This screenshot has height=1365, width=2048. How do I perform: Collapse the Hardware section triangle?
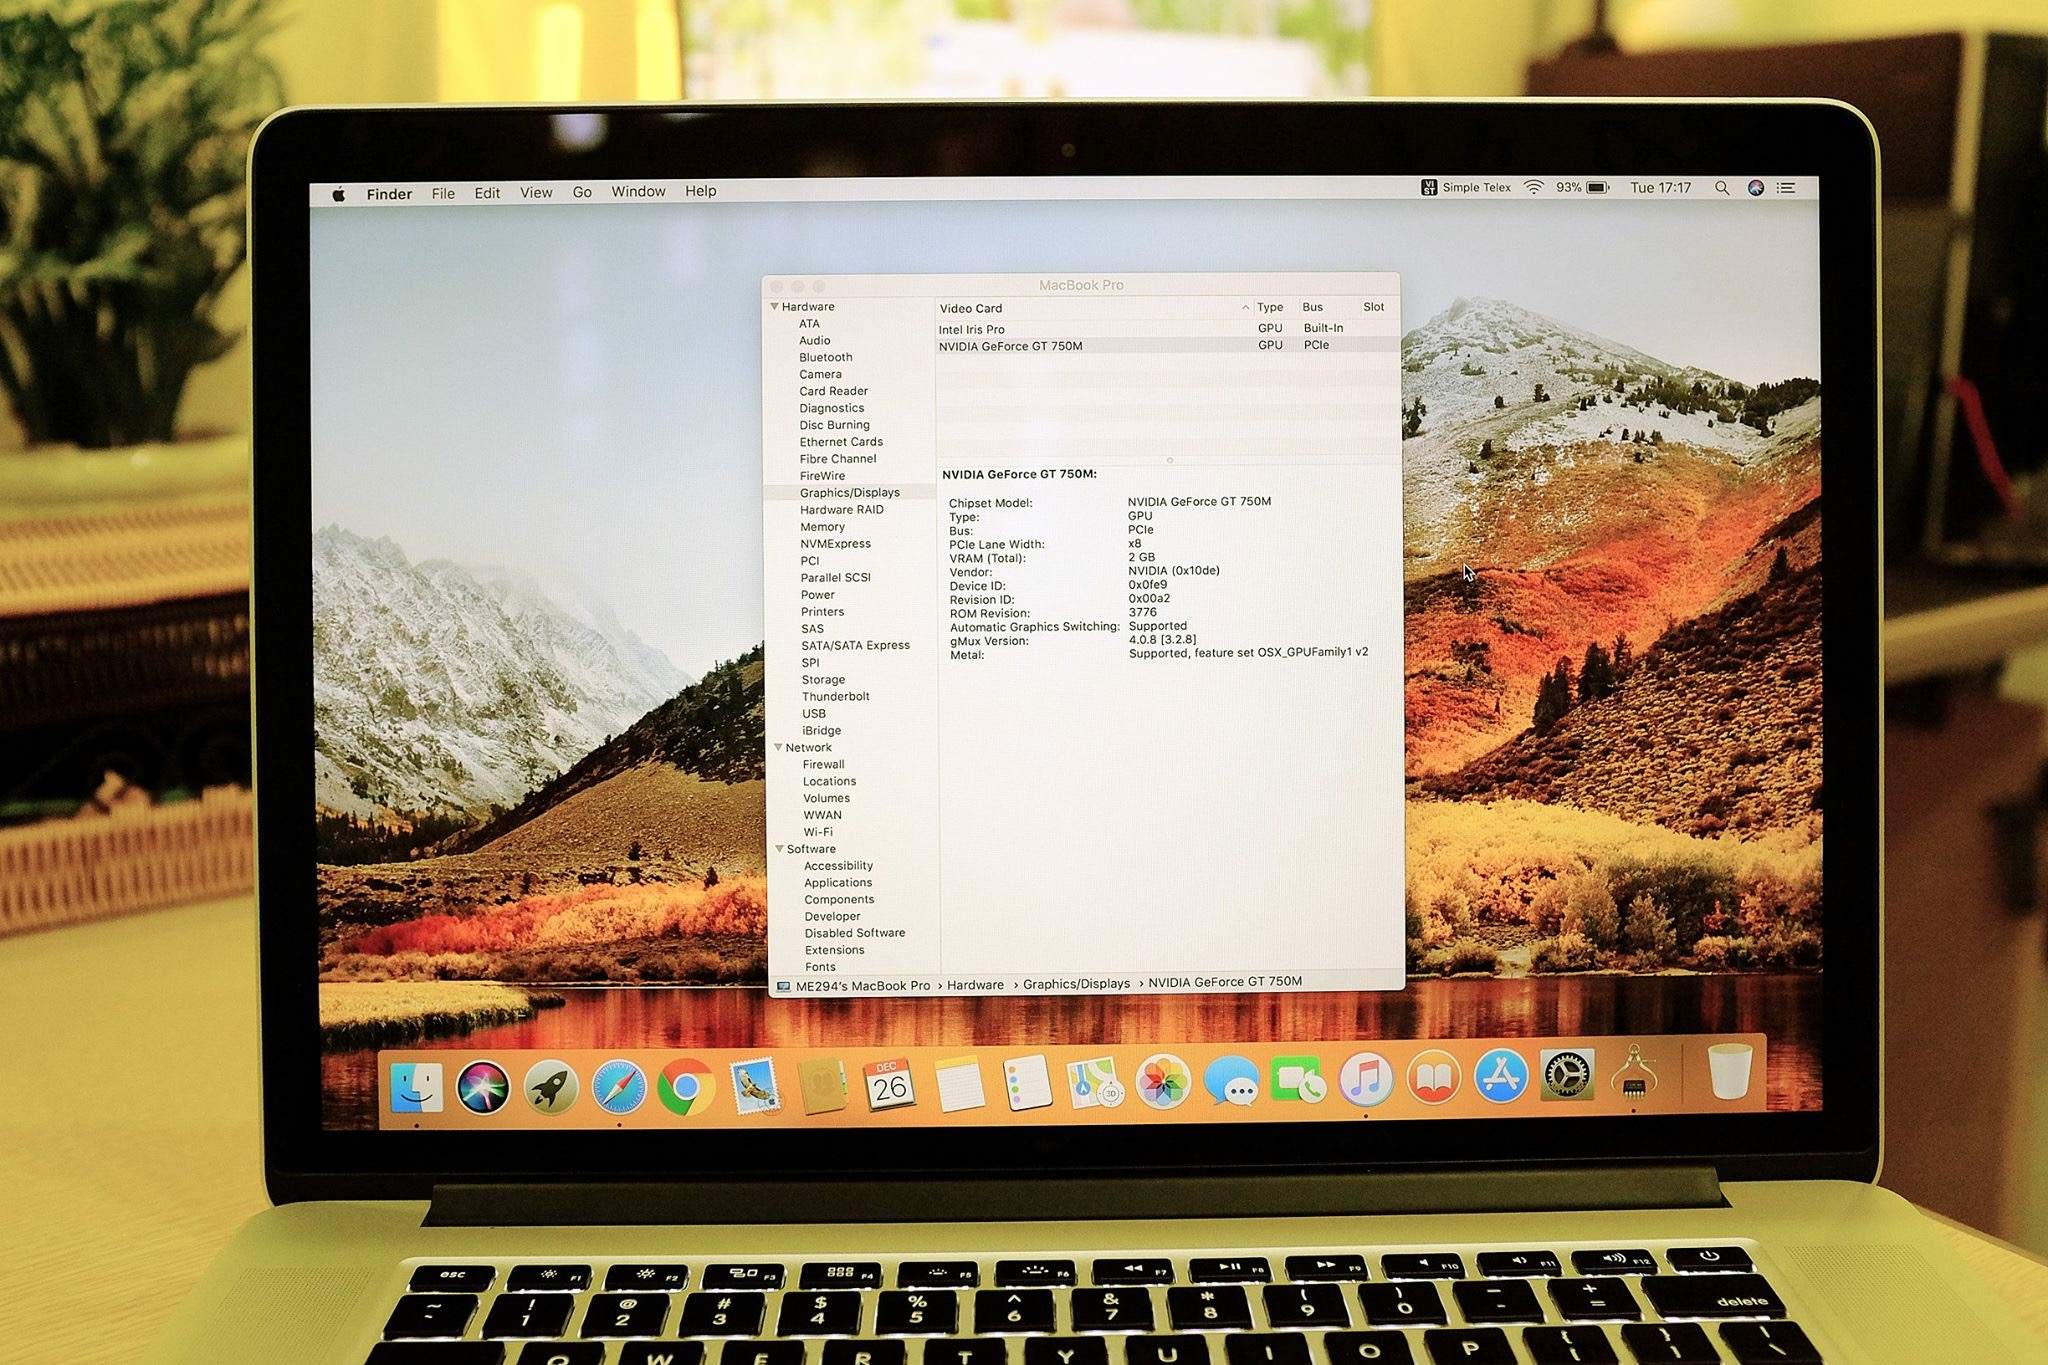tap(774, 306)
